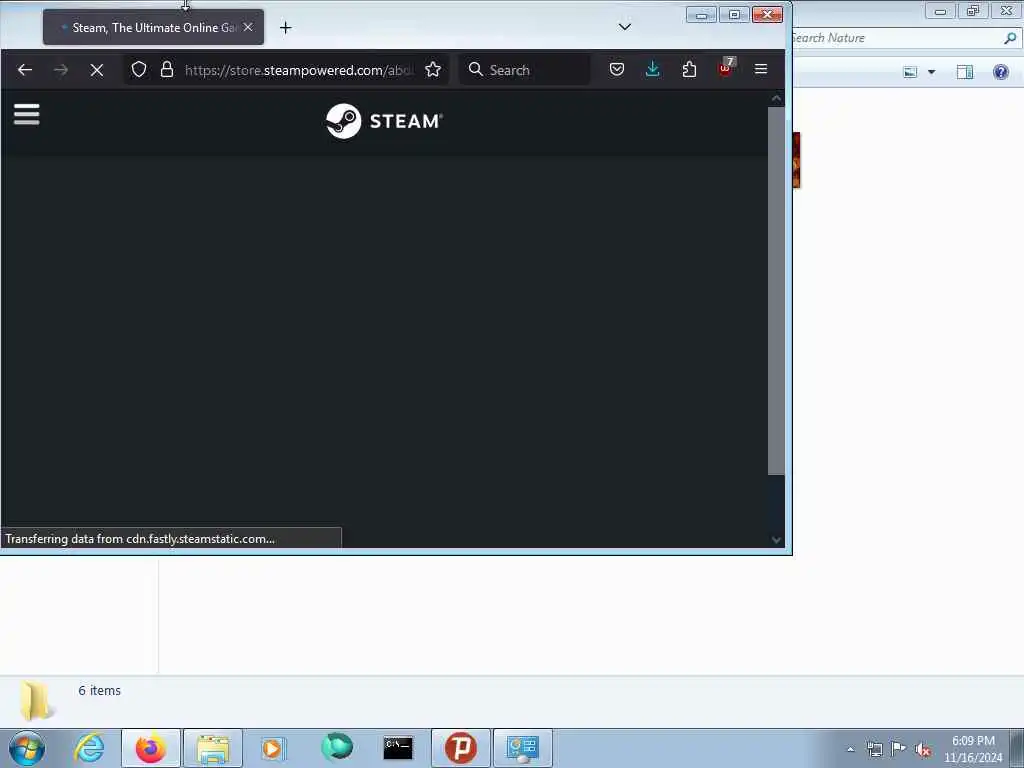The image size is (1024, 768).
Task: Restore down the Explorer window
Action: pyautogui.click(x=973, y=10)
